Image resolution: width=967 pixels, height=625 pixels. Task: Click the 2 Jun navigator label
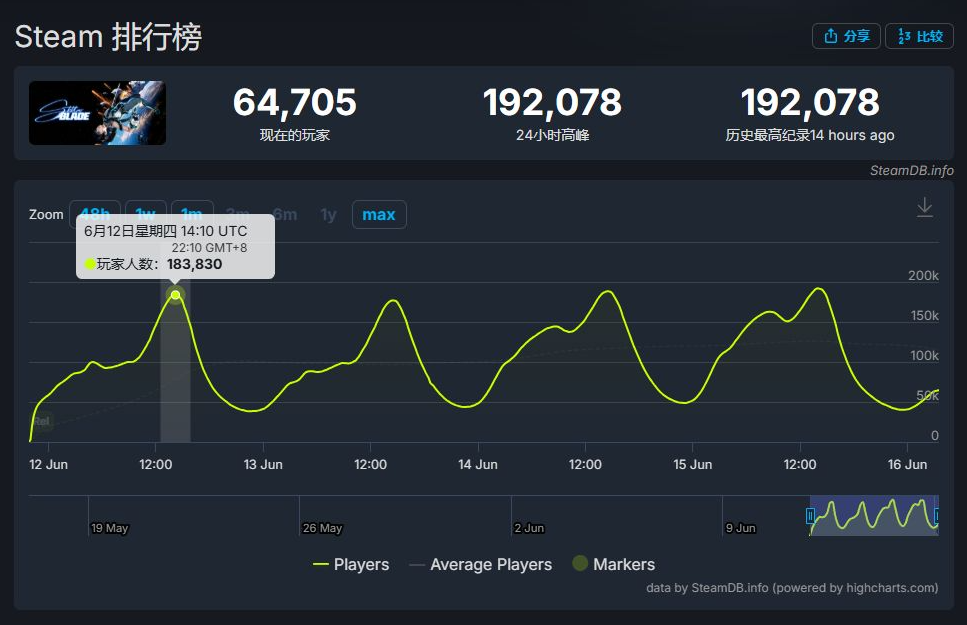(529, 528)
